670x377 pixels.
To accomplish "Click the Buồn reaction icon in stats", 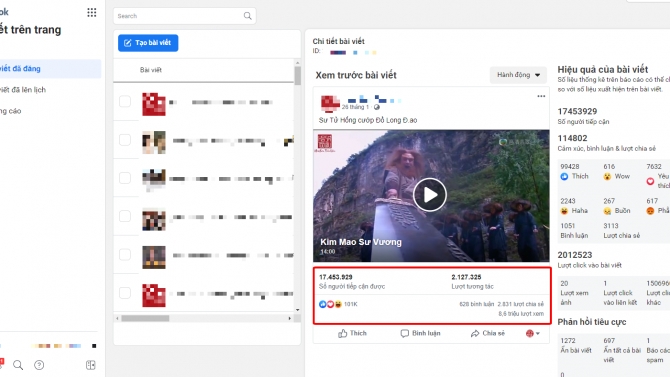I will pyautogui.click(x=607, y=211).
